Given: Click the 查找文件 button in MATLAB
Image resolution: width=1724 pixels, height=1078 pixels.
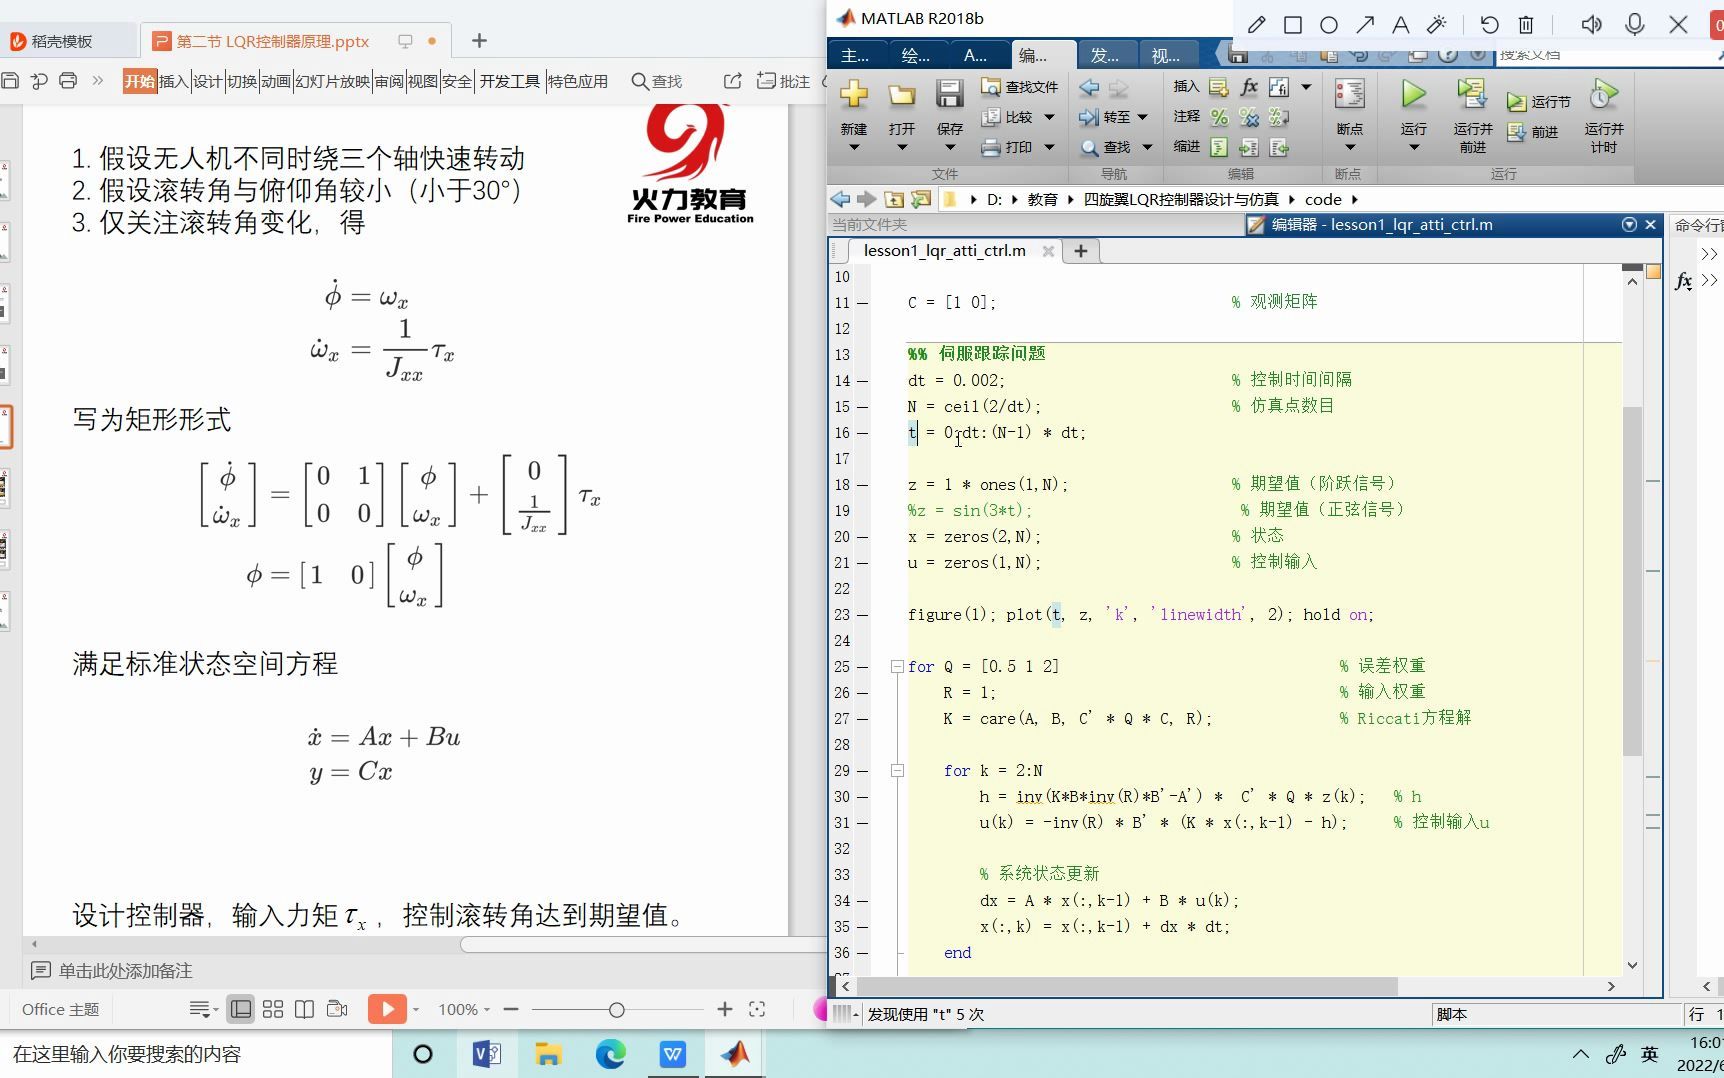Looking at the screenshot, I should tap(1020, 87).
